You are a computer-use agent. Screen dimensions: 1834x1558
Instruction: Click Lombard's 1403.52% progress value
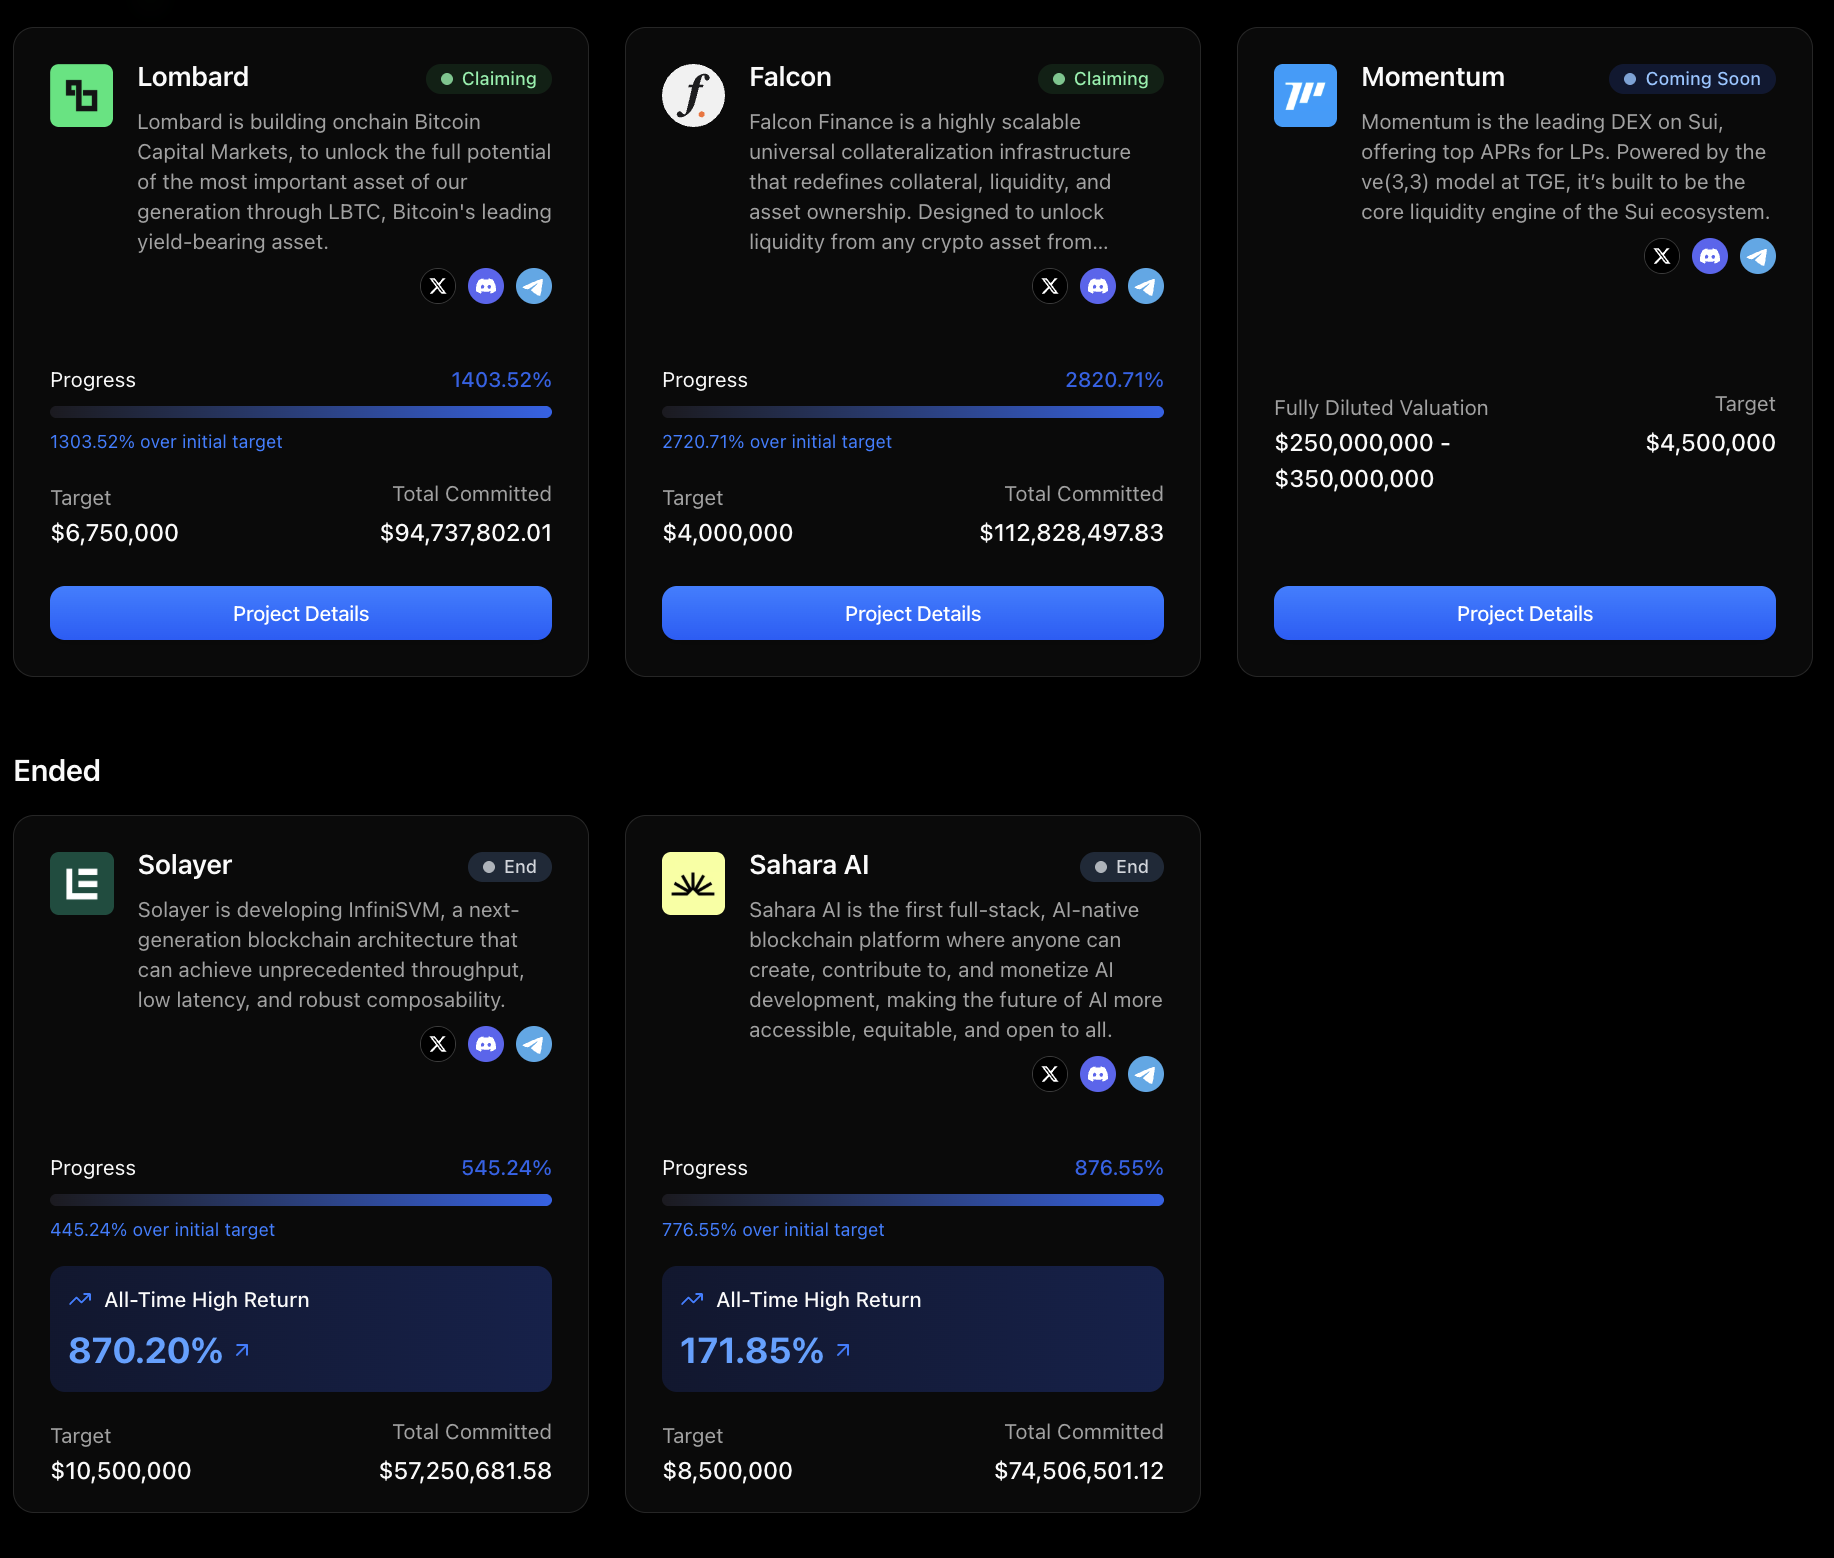(x=501, y=380)
